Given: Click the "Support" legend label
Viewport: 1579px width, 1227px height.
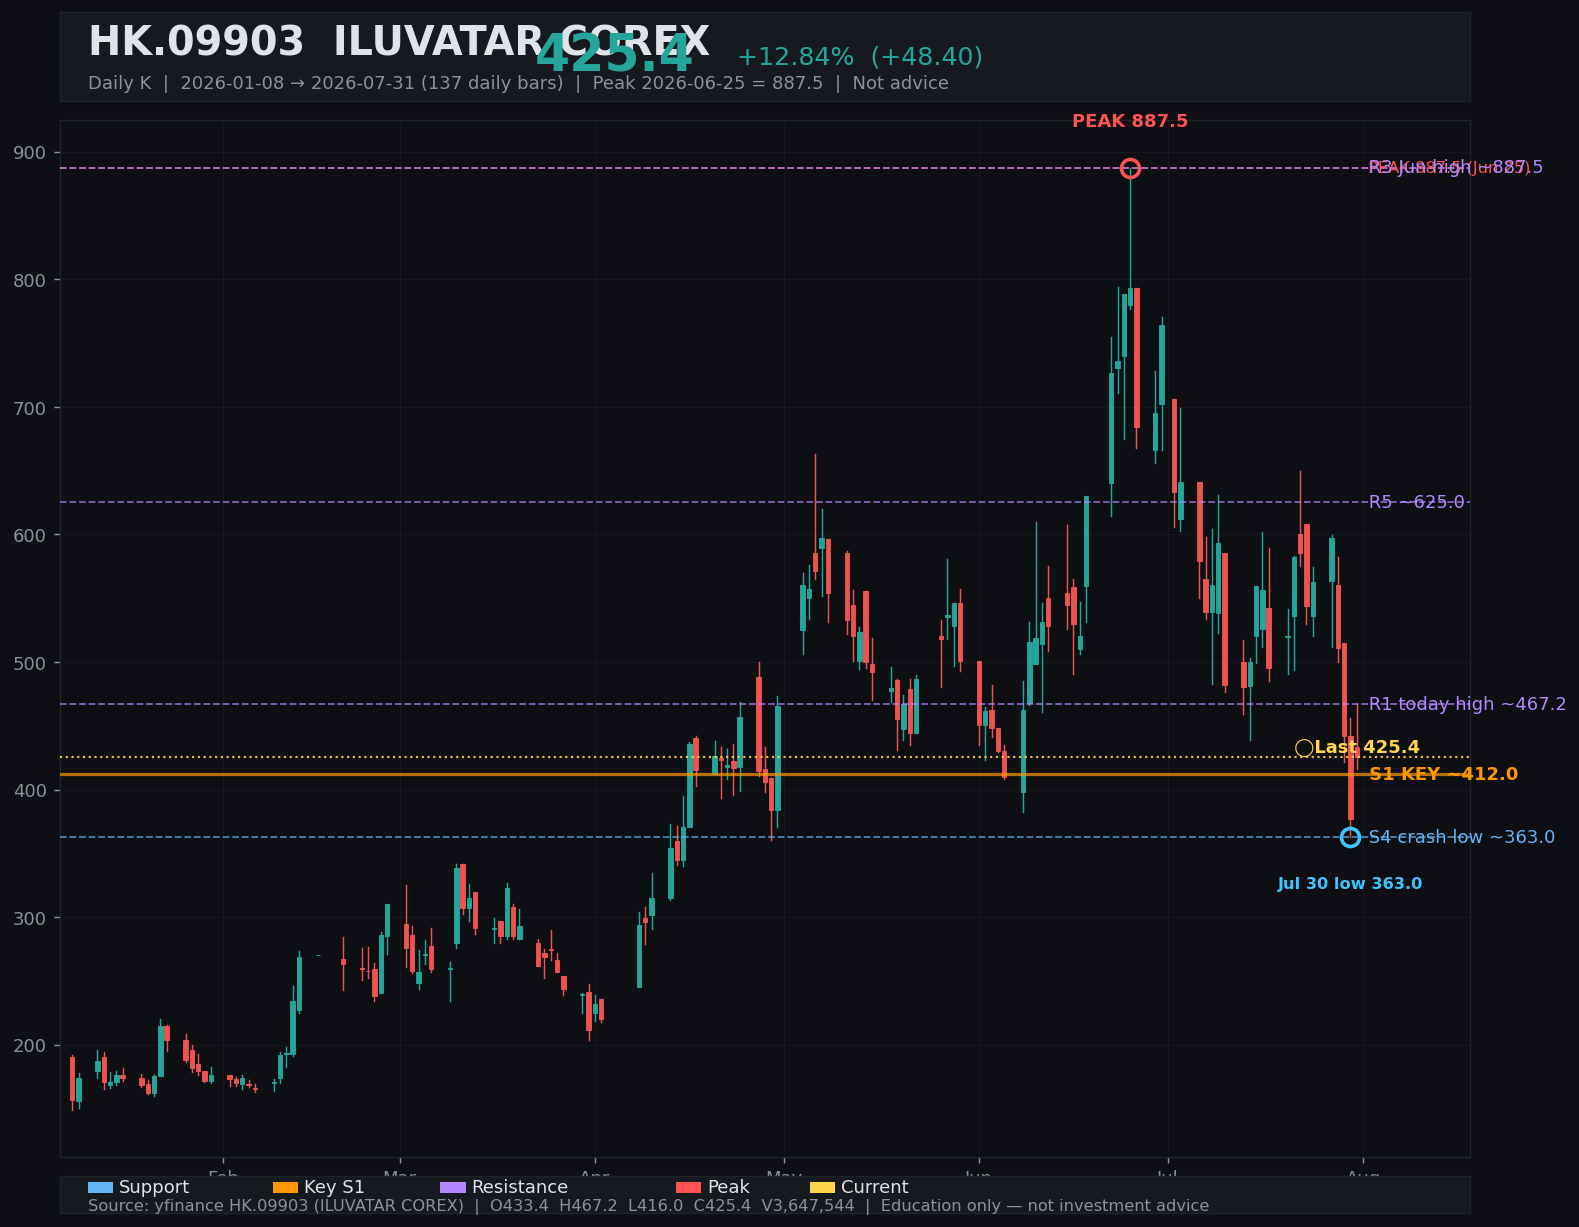Looking at the screenshot, I should coord(154,1187).
